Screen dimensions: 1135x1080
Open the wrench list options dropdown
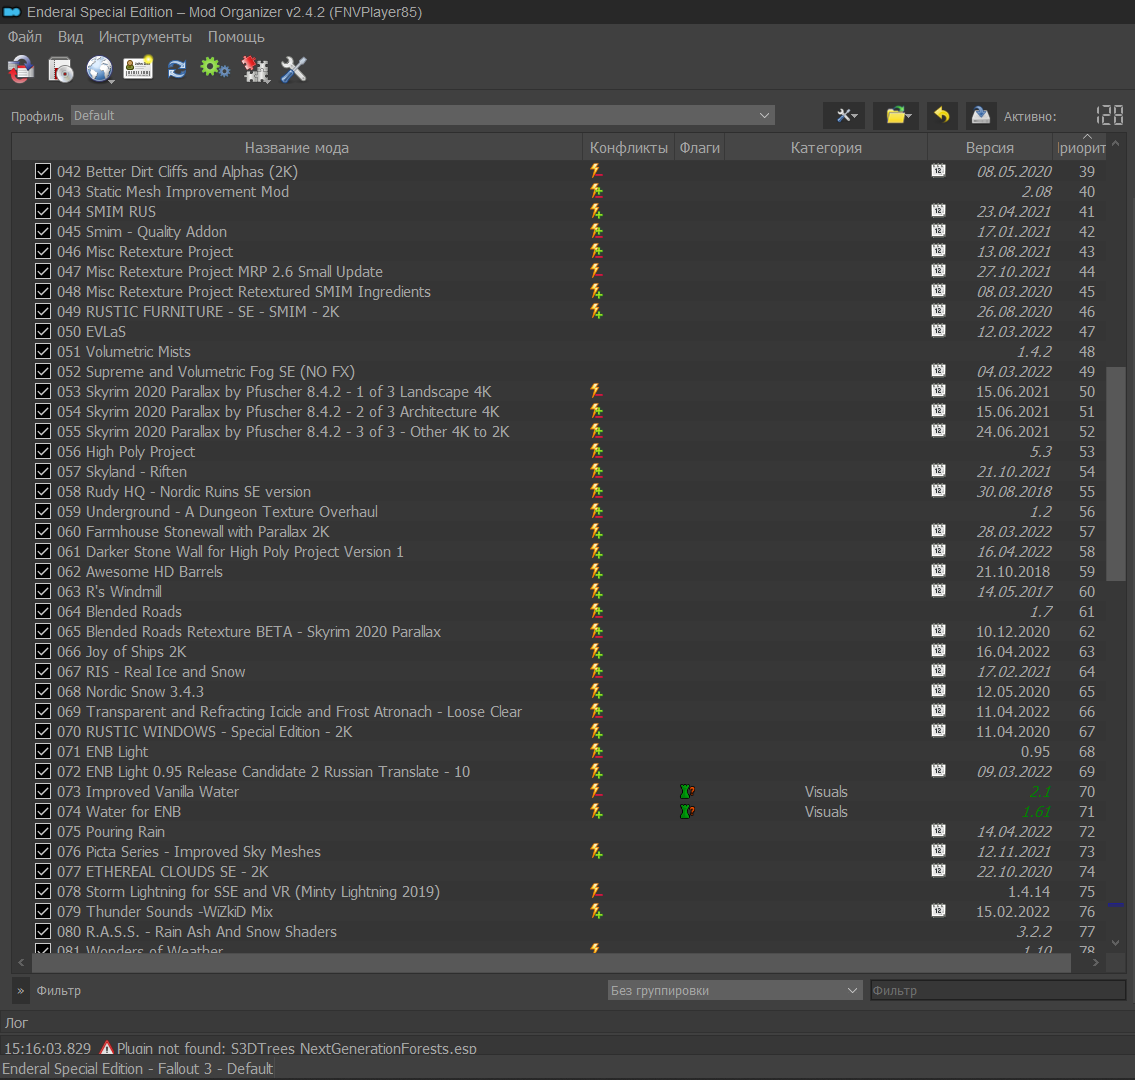tap(846, 115)
